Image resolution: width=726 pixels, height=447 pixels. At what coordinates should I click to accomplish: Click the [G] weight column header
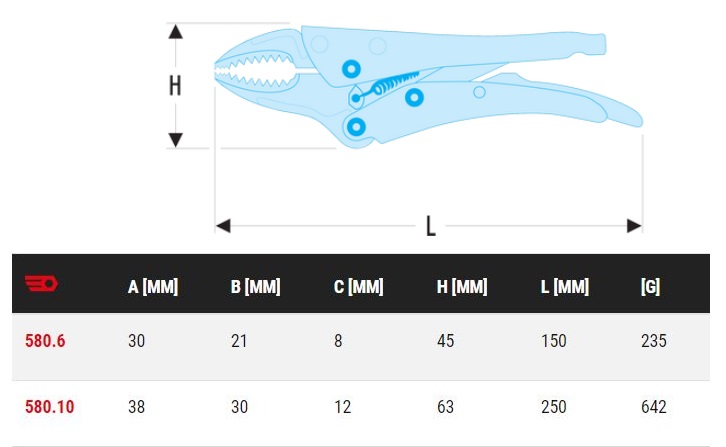pos(651,287)
